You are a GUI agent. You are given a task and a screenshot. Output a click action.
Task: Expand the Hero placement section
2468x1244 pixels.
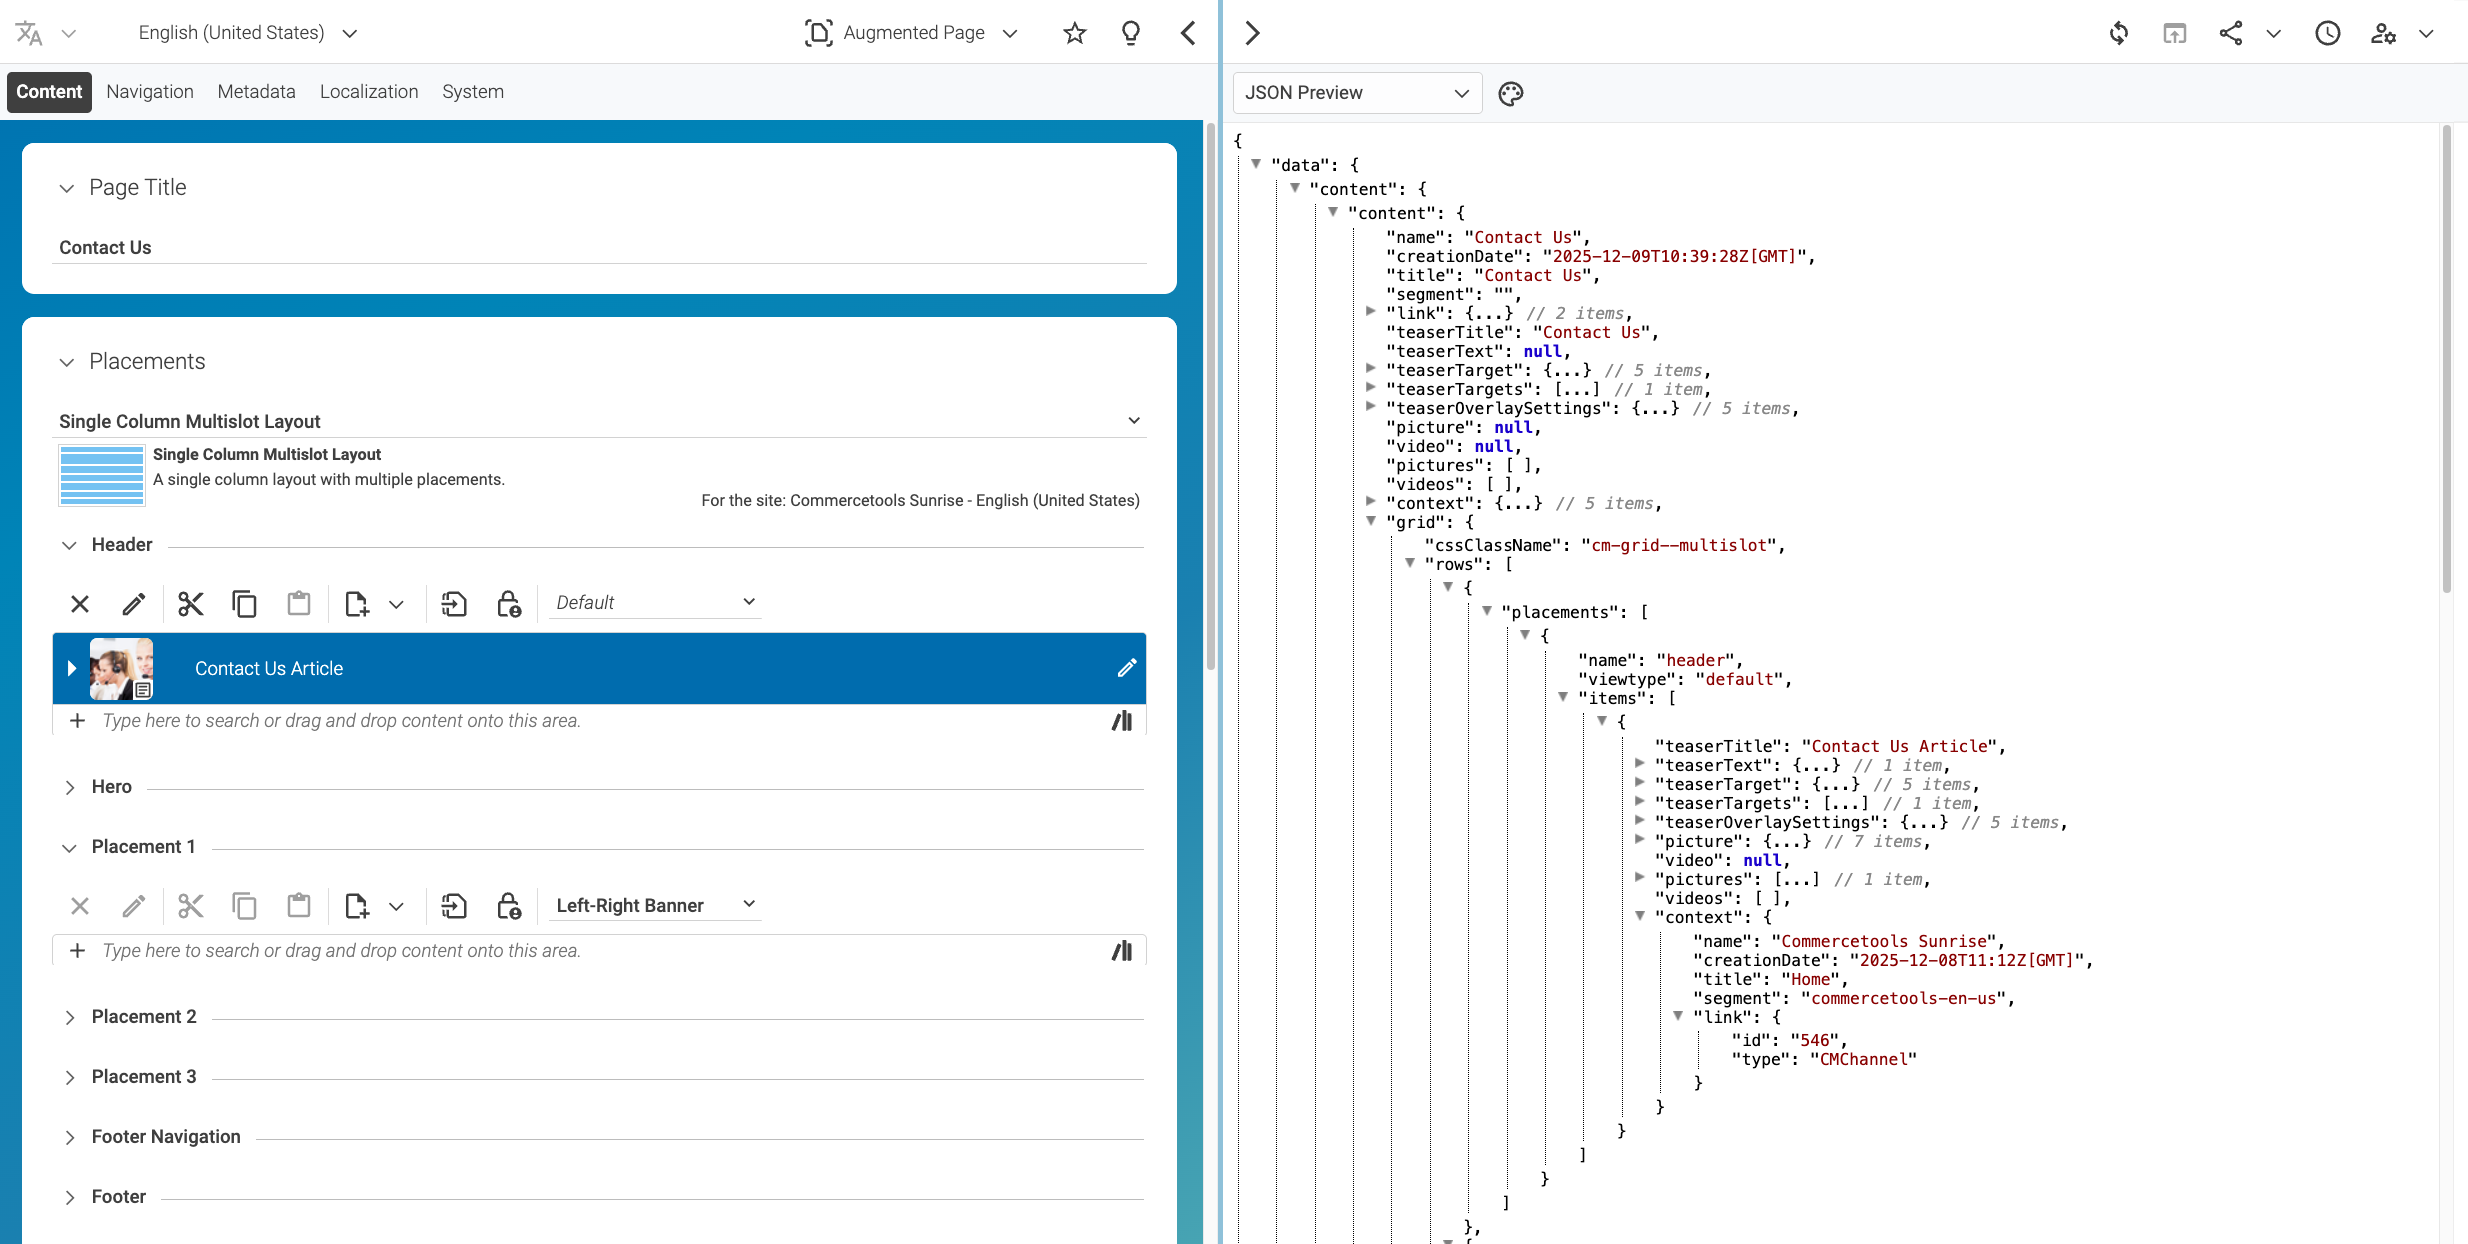(70, 787)
